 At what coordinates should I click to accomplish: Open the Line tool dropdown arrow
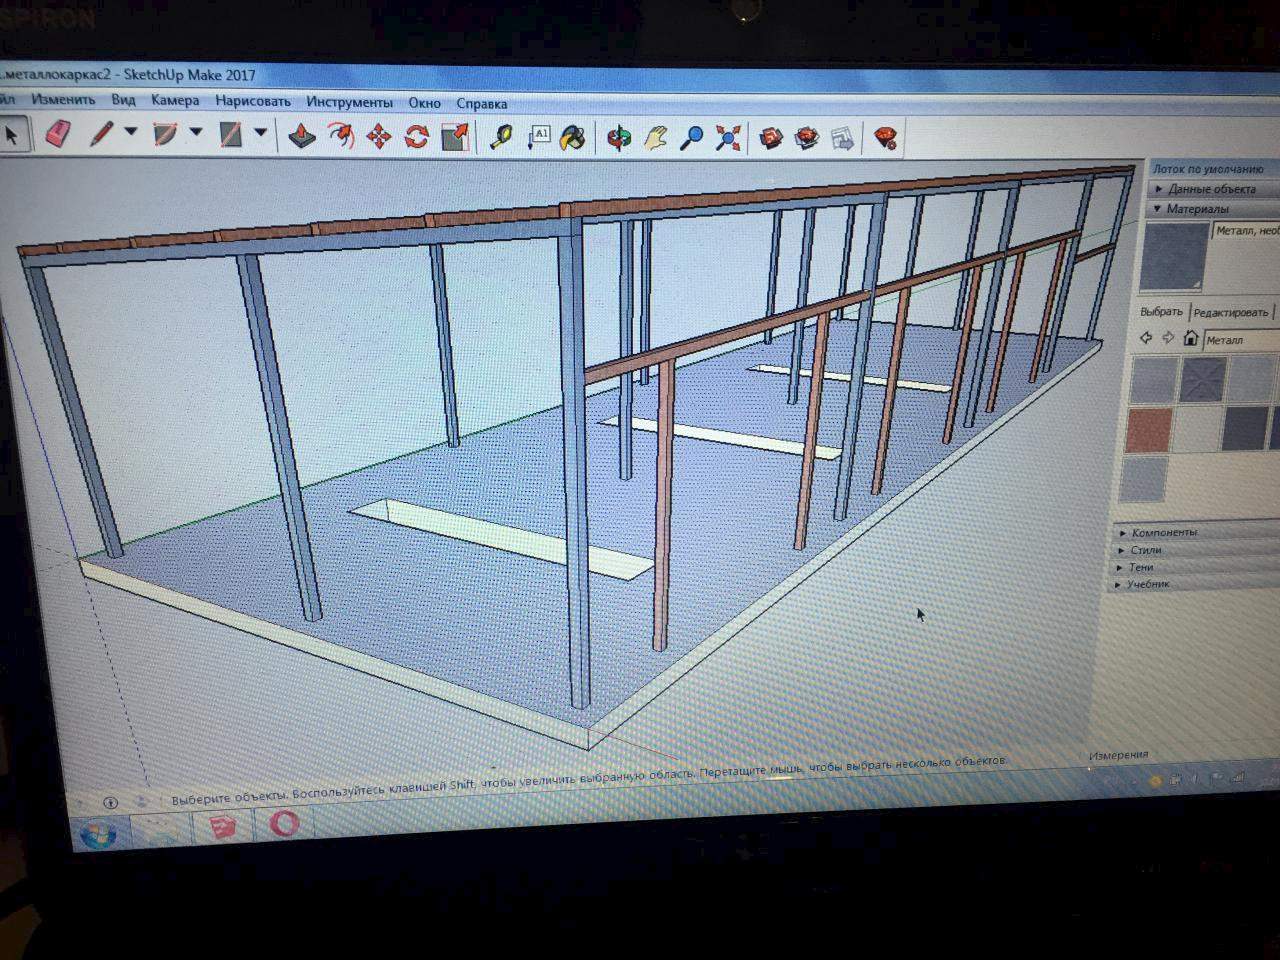(131, 132)
